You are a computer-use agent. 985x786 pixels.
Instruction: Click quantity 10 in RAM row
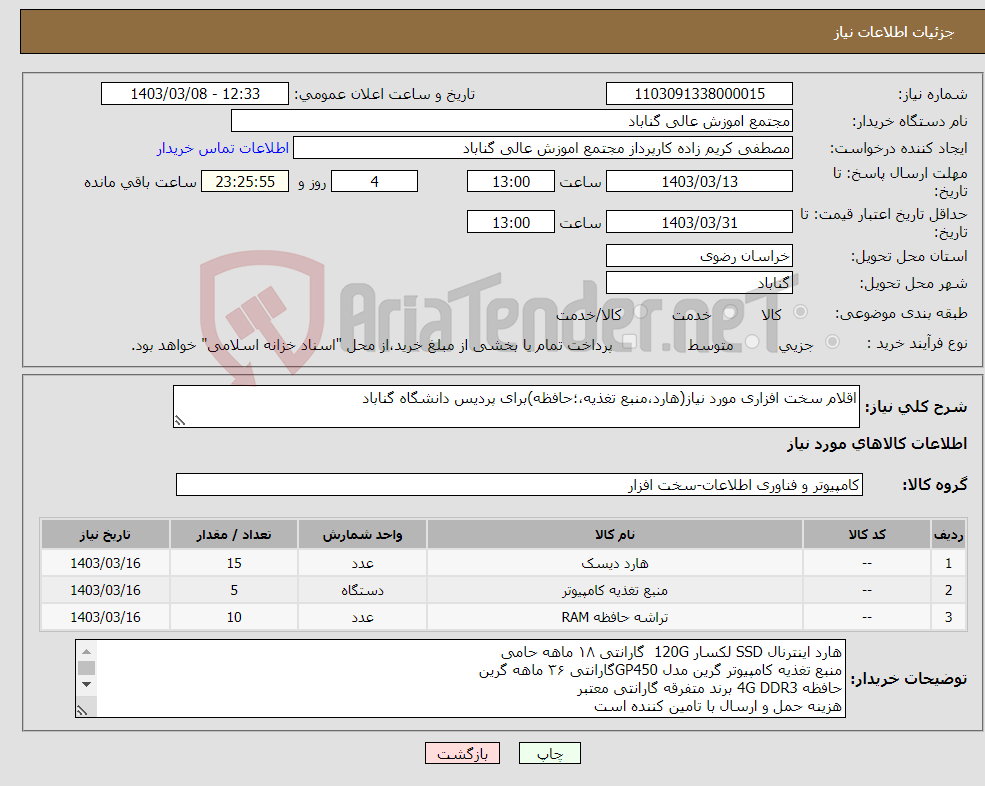(234, 617)
